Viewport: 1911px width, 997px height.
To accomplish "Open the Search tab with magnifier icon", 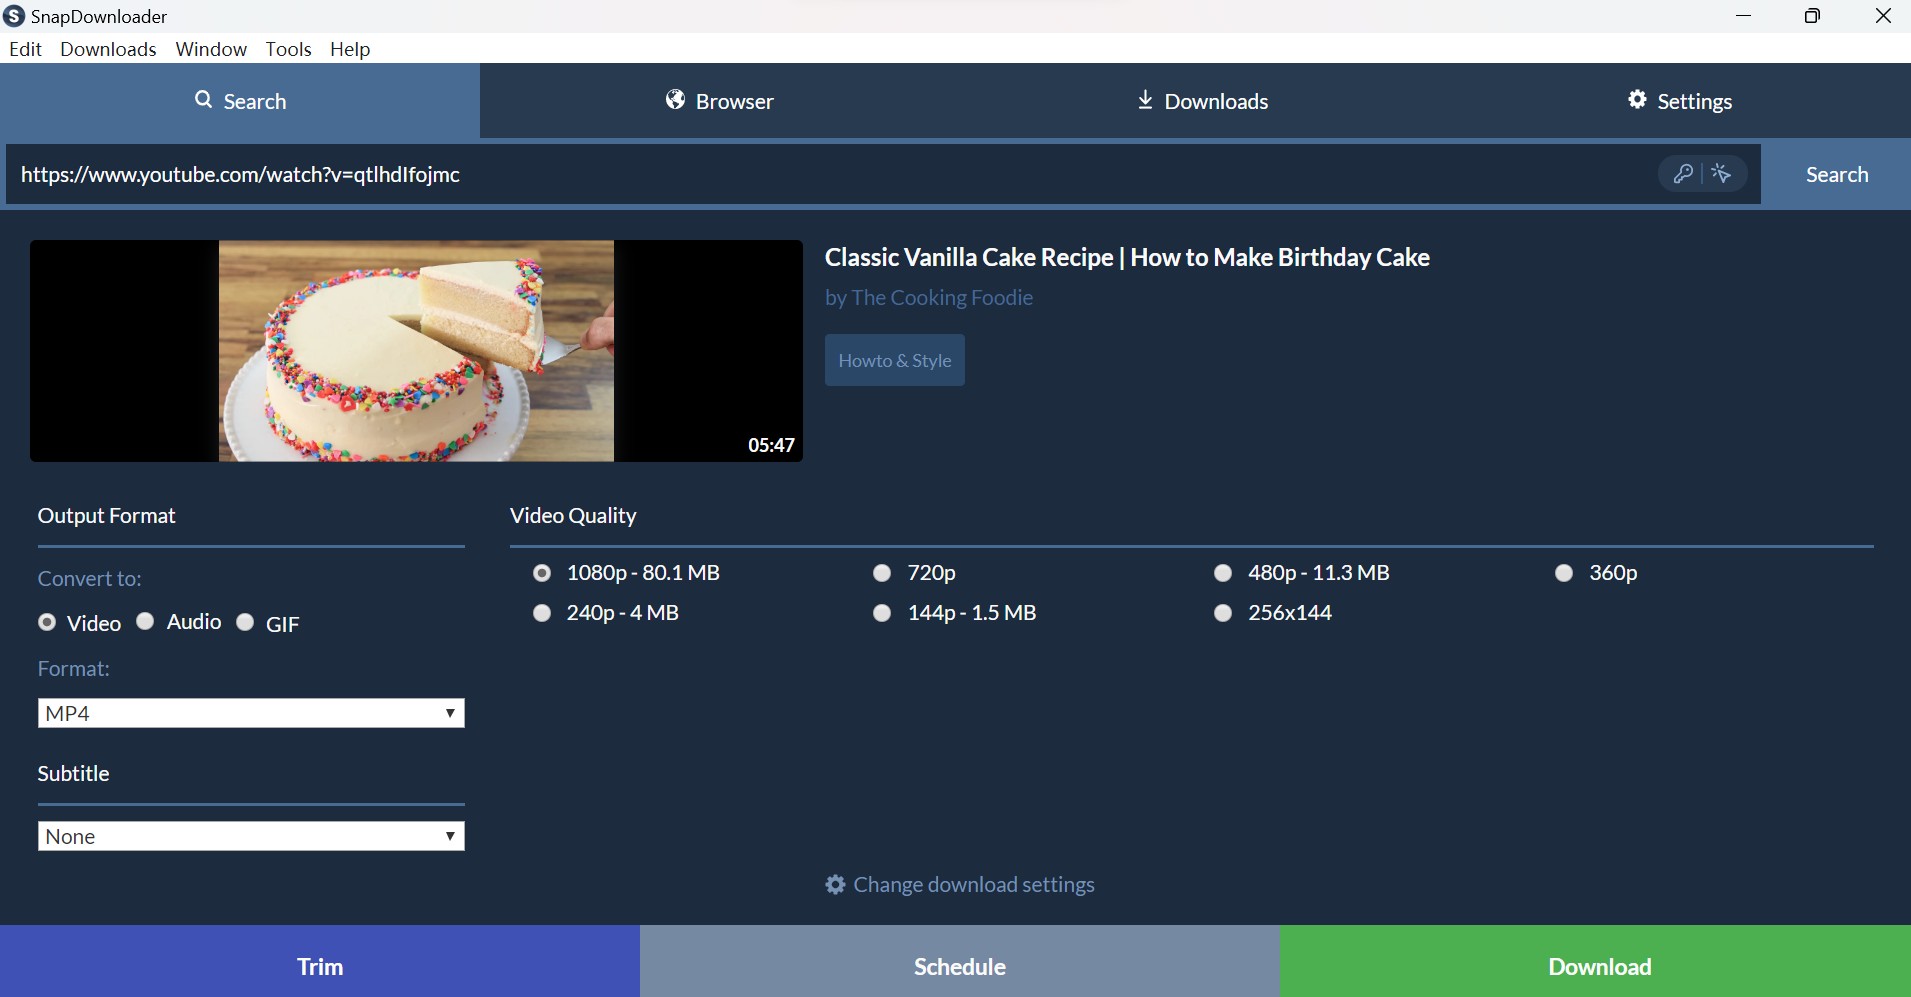I will point(240,101).
